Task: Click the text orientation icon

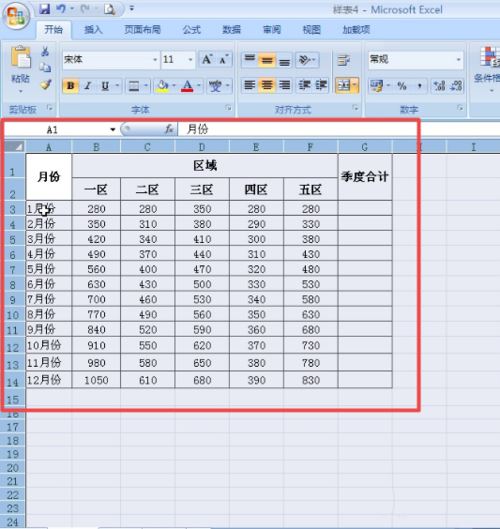Action: 306,60
